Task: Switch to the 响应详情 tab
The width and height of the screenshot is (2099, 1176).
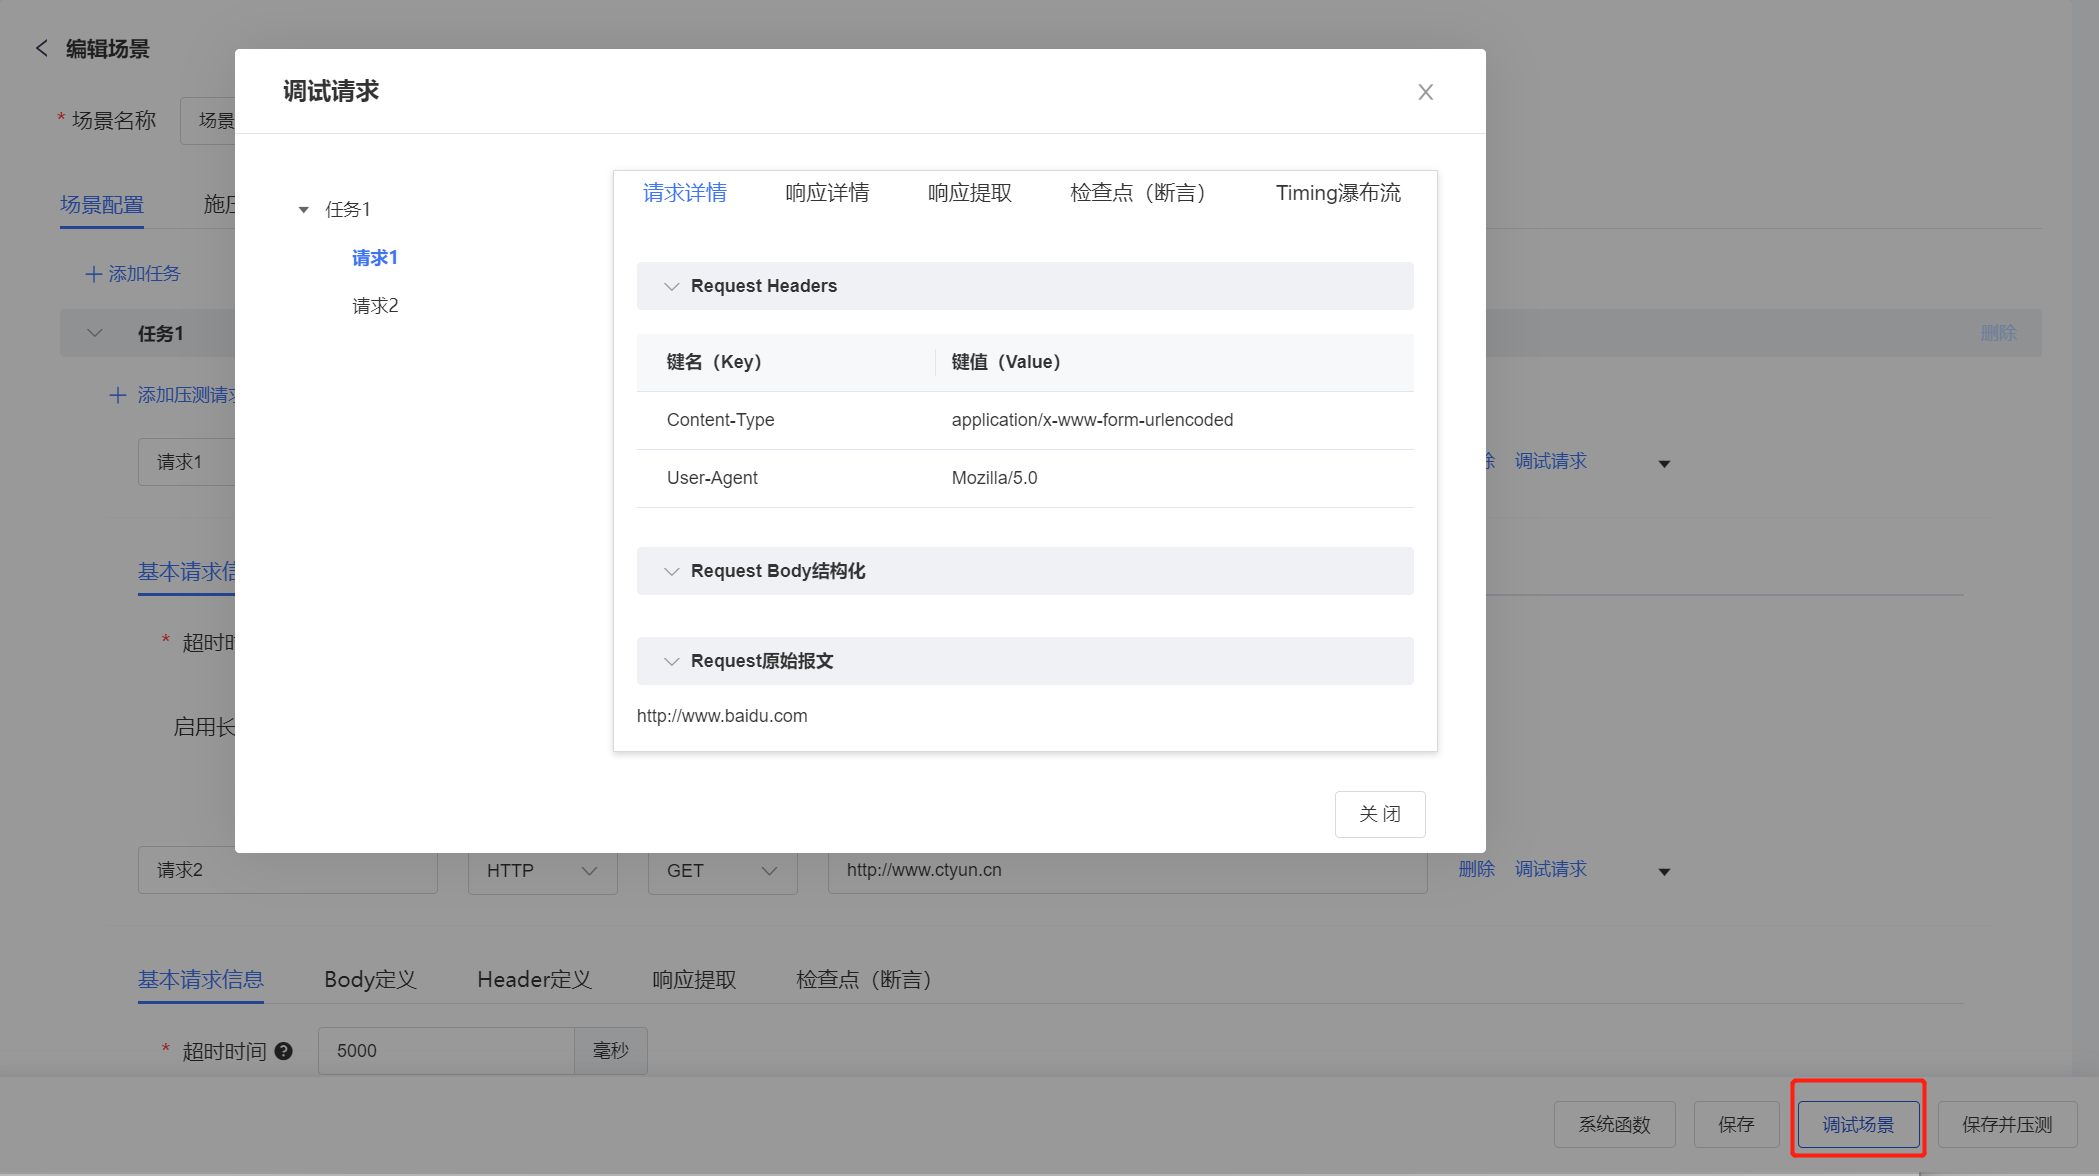Action: [827, 193]
